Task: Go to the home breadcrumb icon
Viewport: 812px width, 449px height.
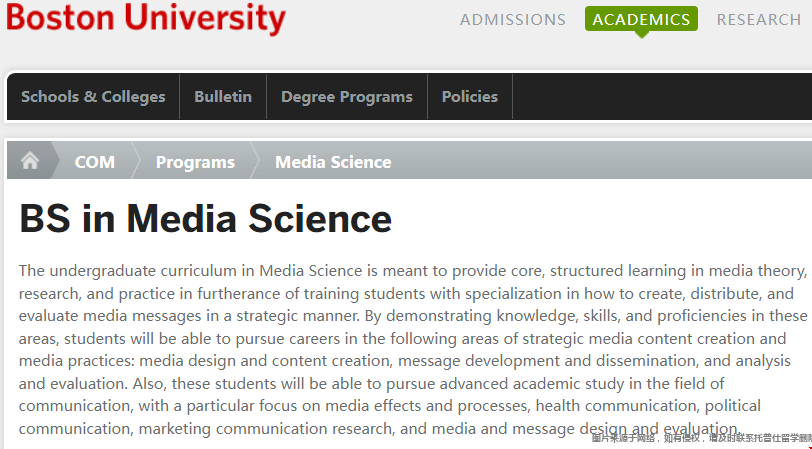Action: click(x=30, y=161)
